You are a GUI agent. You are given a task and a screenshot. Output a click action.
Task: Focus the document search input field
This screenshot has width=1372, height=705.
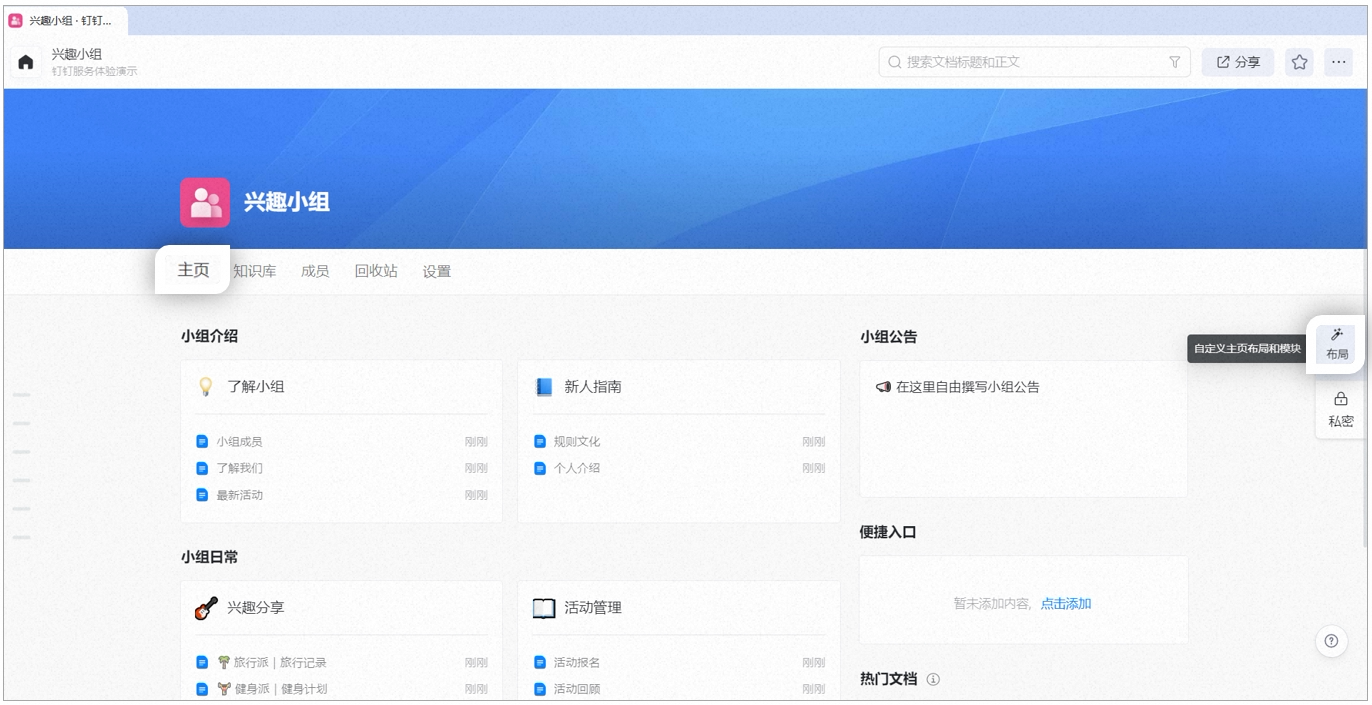coord(1035,62)
